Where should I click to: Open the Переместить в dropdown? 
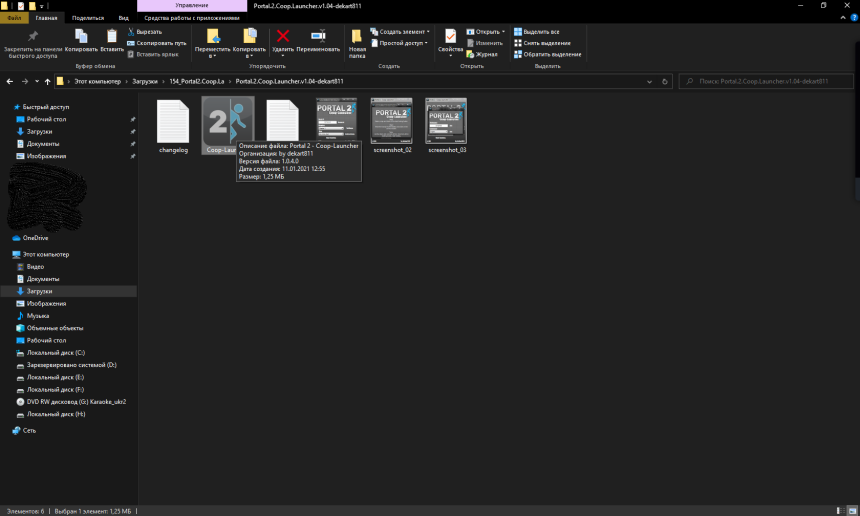[212, 44]
